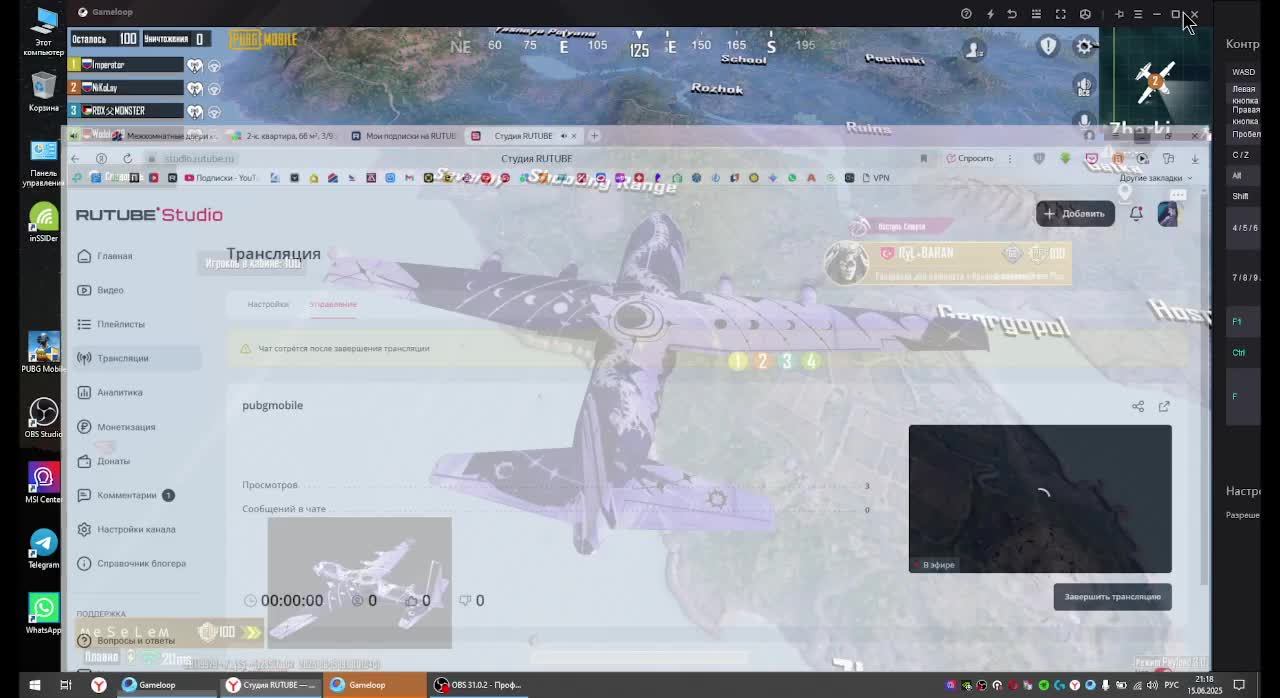The width and height of the screenshot is (1280, 698).
Task: Open the browser downloads icon
Action: (x=1194, y=159)
